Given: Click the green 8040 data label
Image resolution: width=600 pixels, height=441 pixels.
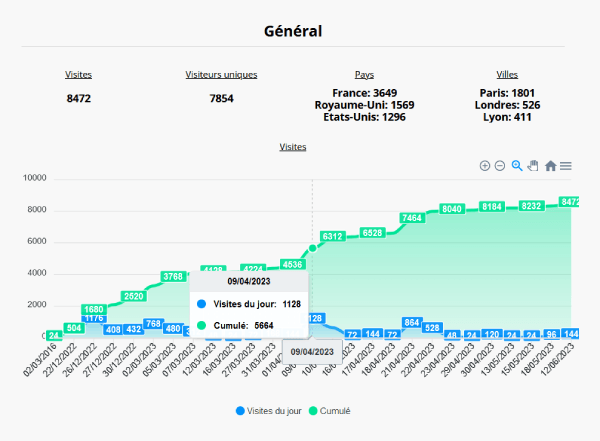Looking at the screenshot, I should click(x=452, y=209).
